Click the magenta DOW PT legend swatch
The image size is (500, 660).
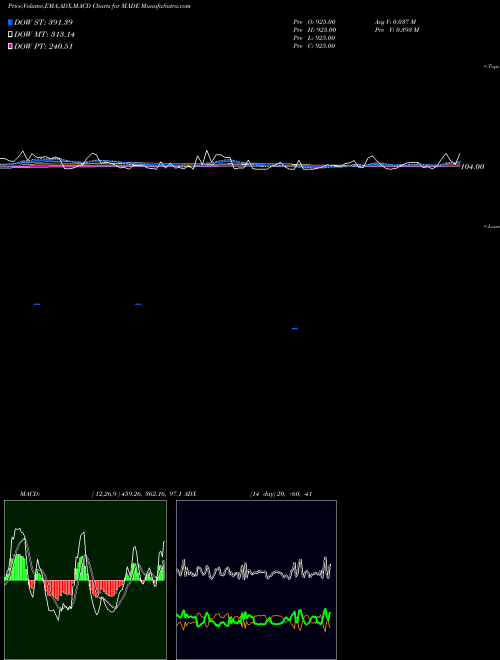10,47
